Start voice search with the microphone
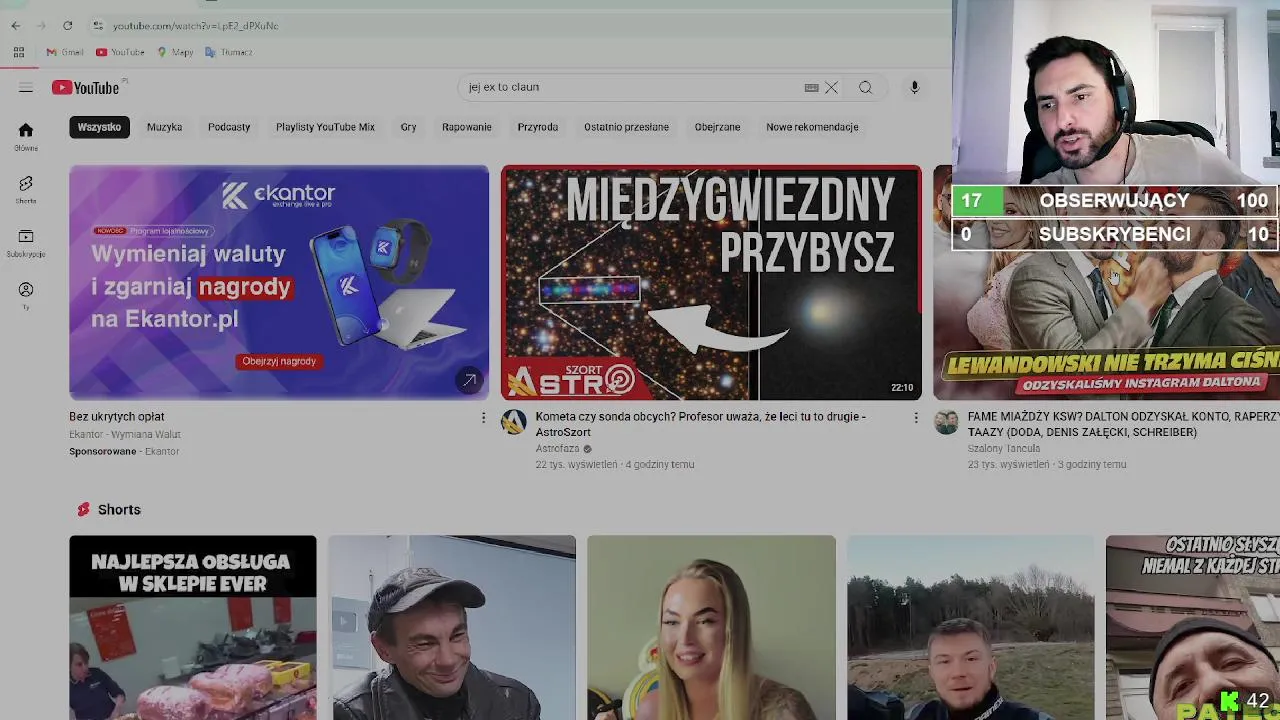This screenshot has height=720, width=1280. coord(914,88)
